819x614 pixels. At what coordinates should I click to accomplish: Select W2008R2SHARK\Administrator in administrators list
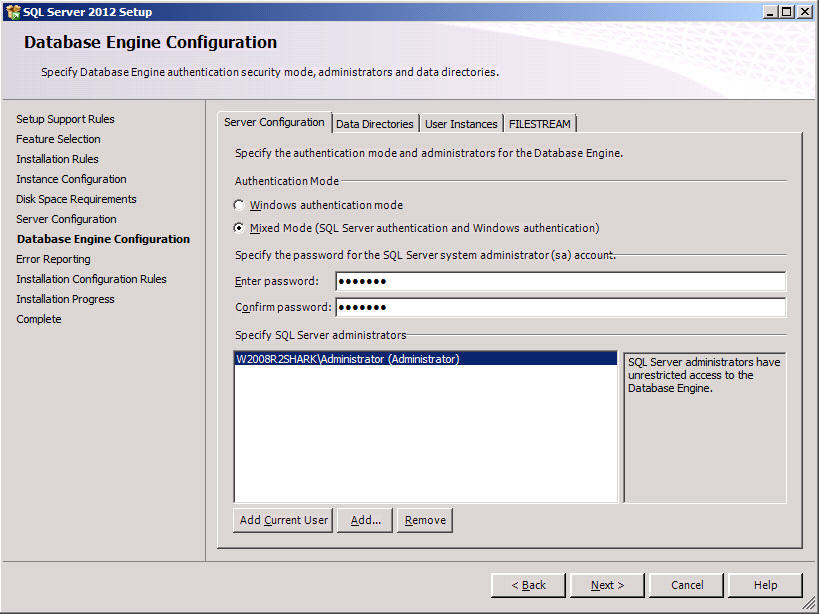point(425,359)
